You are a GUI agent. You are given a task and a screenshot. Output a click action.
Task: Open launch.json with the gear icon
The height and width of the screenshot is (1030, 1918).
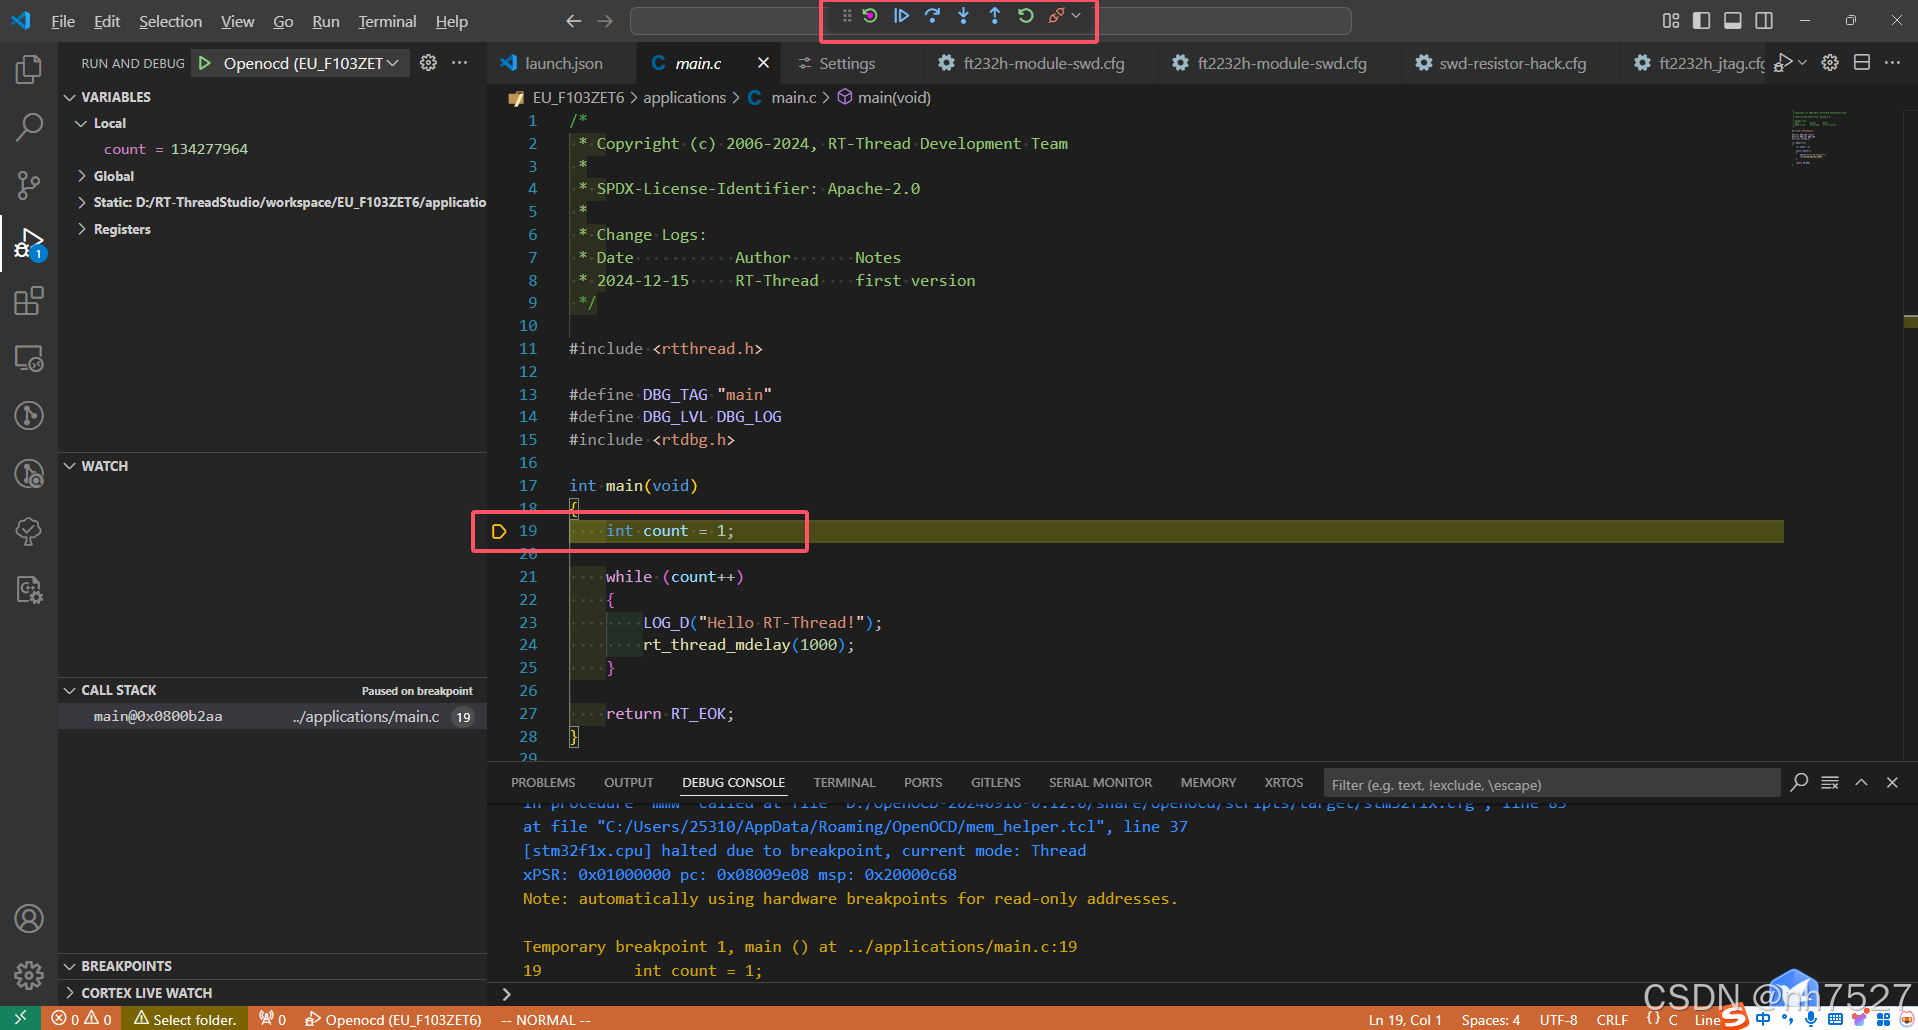428,63
